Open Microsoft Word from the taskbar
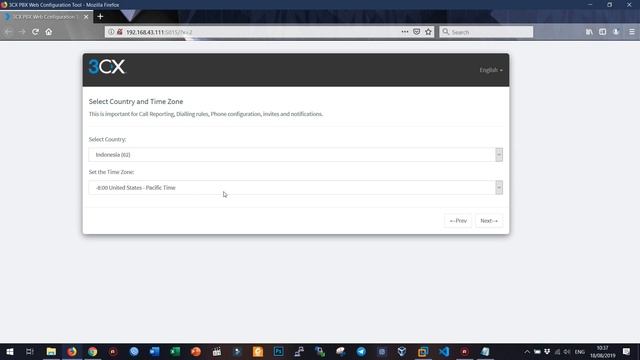This screenshot has width=640, height=360. (155, 351)
